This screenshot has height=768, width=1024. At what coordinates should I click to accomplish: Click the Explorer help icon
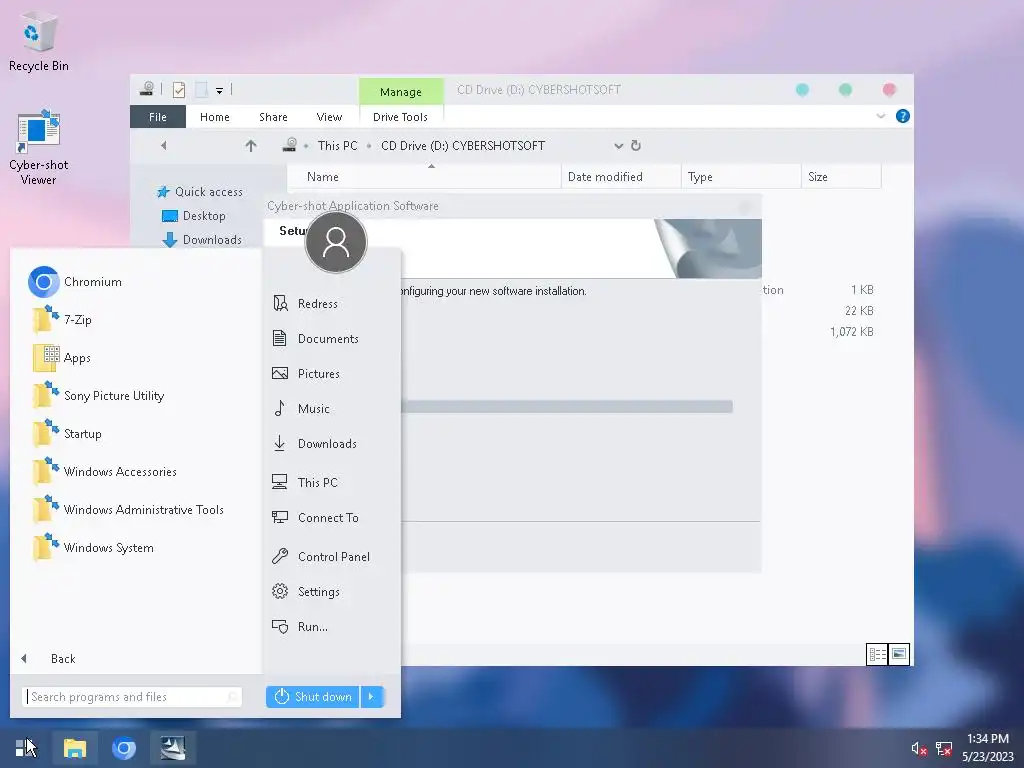tap(903, 116)
